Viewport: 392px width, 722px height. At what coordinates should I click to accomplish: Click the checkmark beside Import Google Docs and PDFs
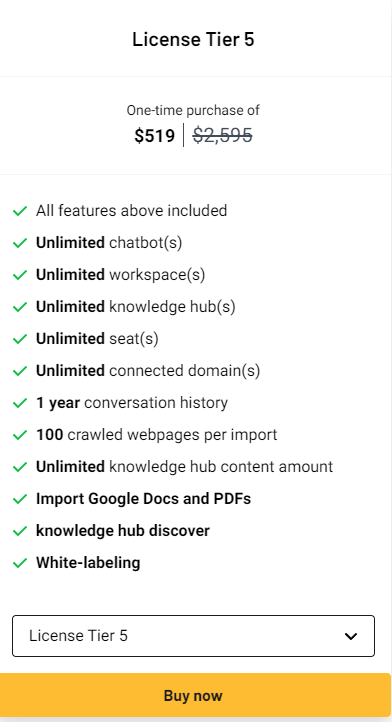20,499
